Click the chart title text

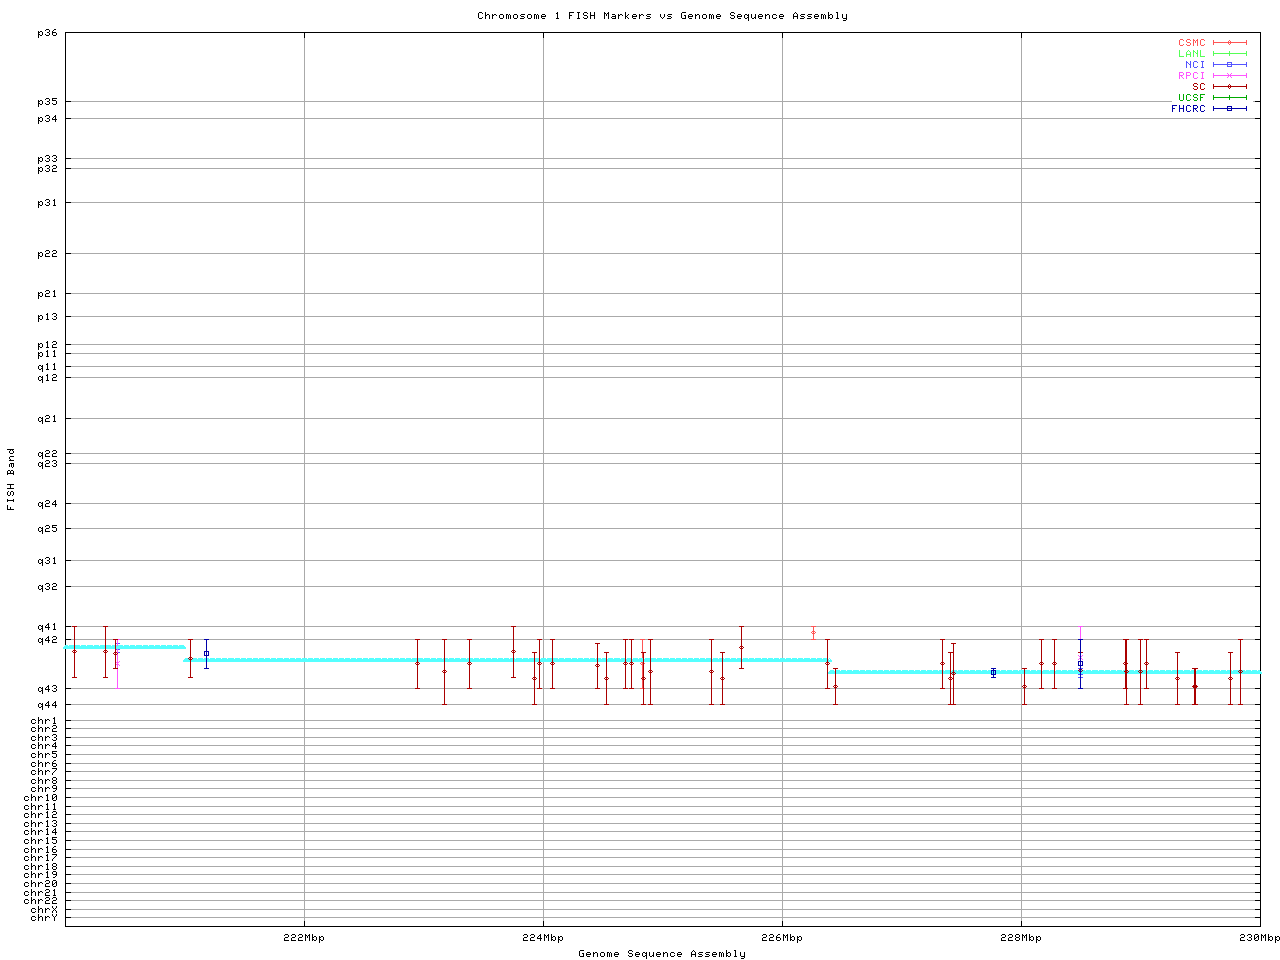pyautogui.click(x=662, y=16)
